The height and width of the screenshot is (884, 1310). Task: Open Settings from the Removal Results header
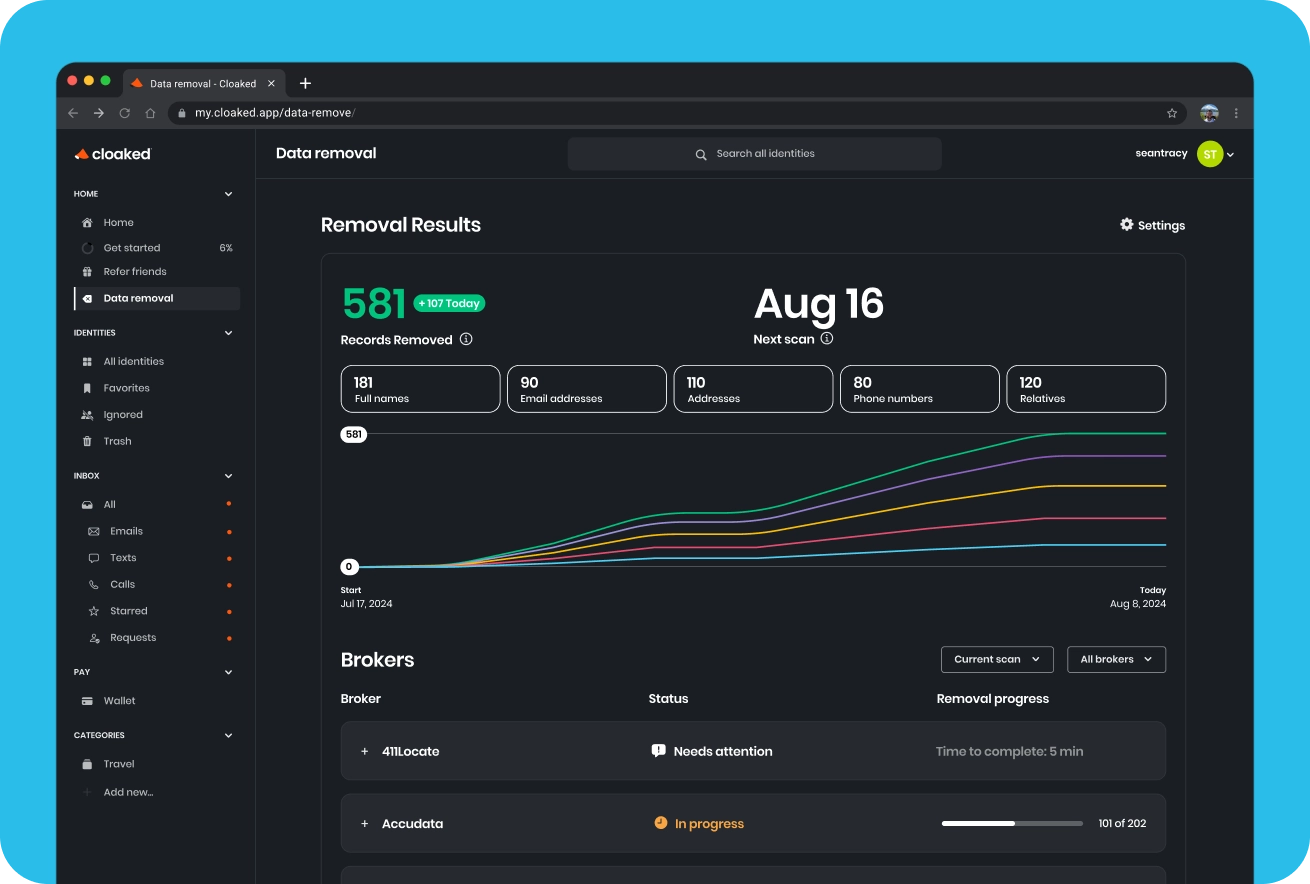pos(1151,225)
